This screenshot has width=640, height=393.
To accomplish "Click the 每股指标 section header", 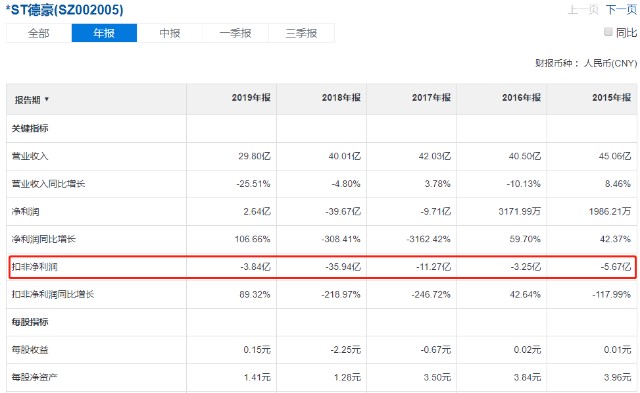I will click(x=30, y=322).
